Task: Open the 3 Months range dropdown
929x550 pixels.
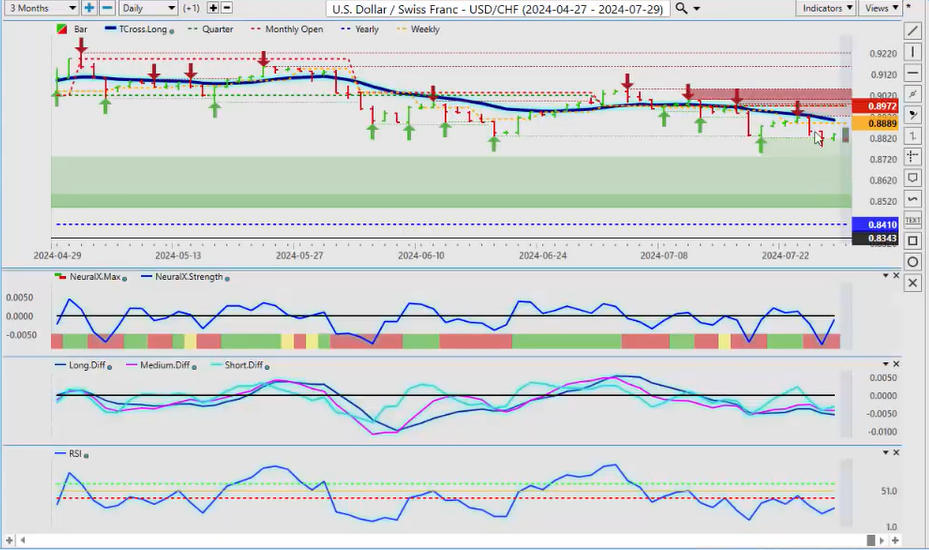Action: click(x=39, y=8)
